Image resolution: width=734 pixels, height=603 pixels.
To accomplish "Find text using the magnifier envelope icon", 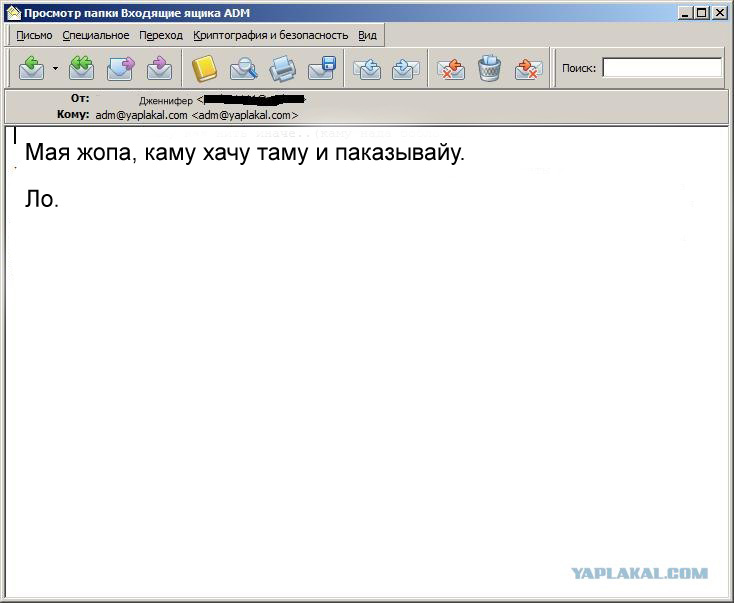I will [x=243, y=68].
